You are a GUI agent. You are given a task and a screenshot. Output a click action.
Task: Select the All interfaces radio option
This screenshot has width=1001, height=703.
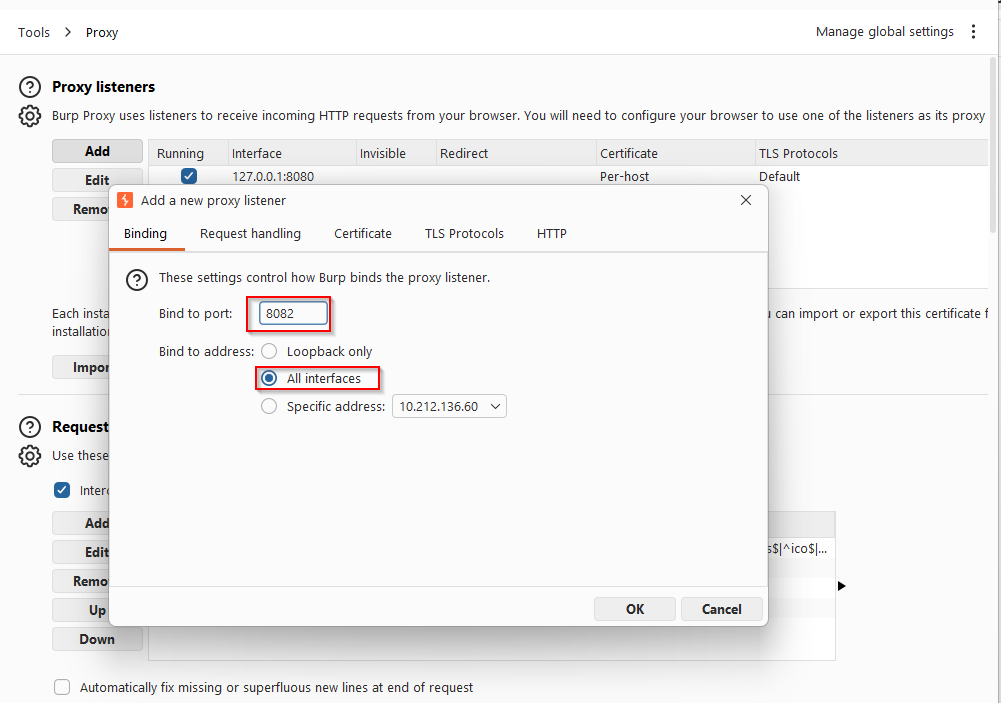pos(269,379)
